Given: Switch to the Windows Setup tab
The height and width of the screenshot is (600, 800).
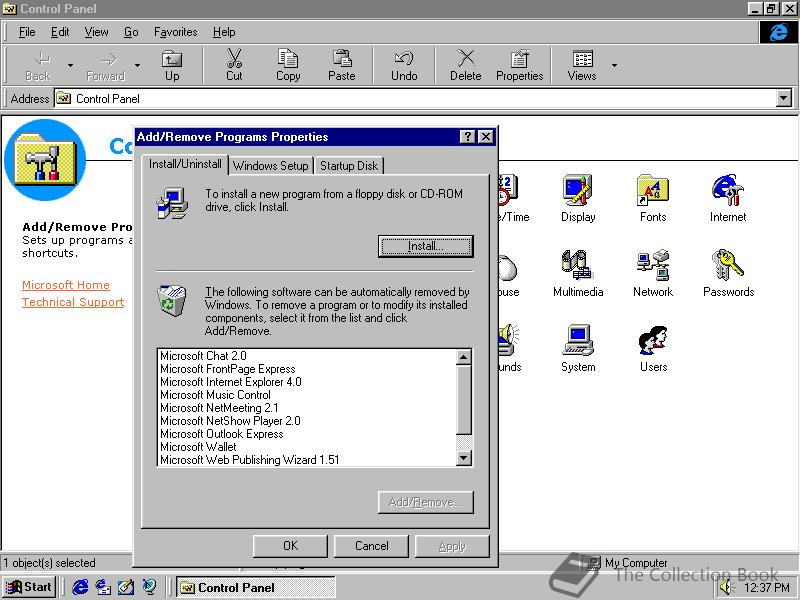Looking at the screenshot, I should [270, 166].
